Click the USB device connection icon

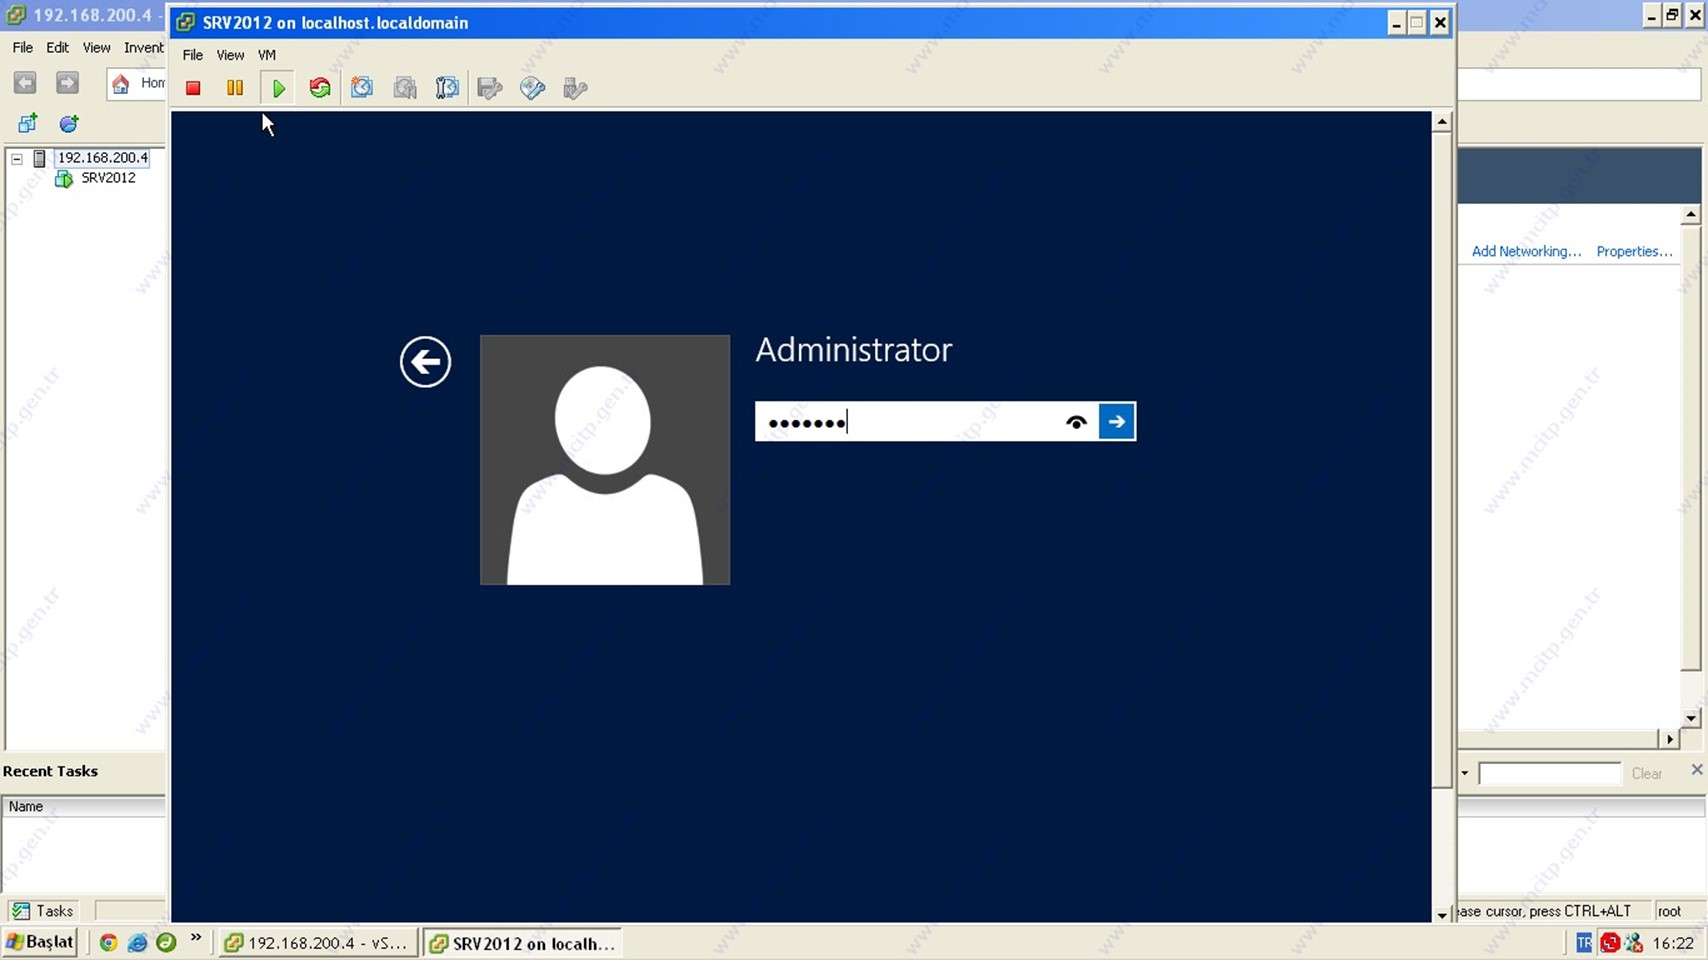(575, 88)
